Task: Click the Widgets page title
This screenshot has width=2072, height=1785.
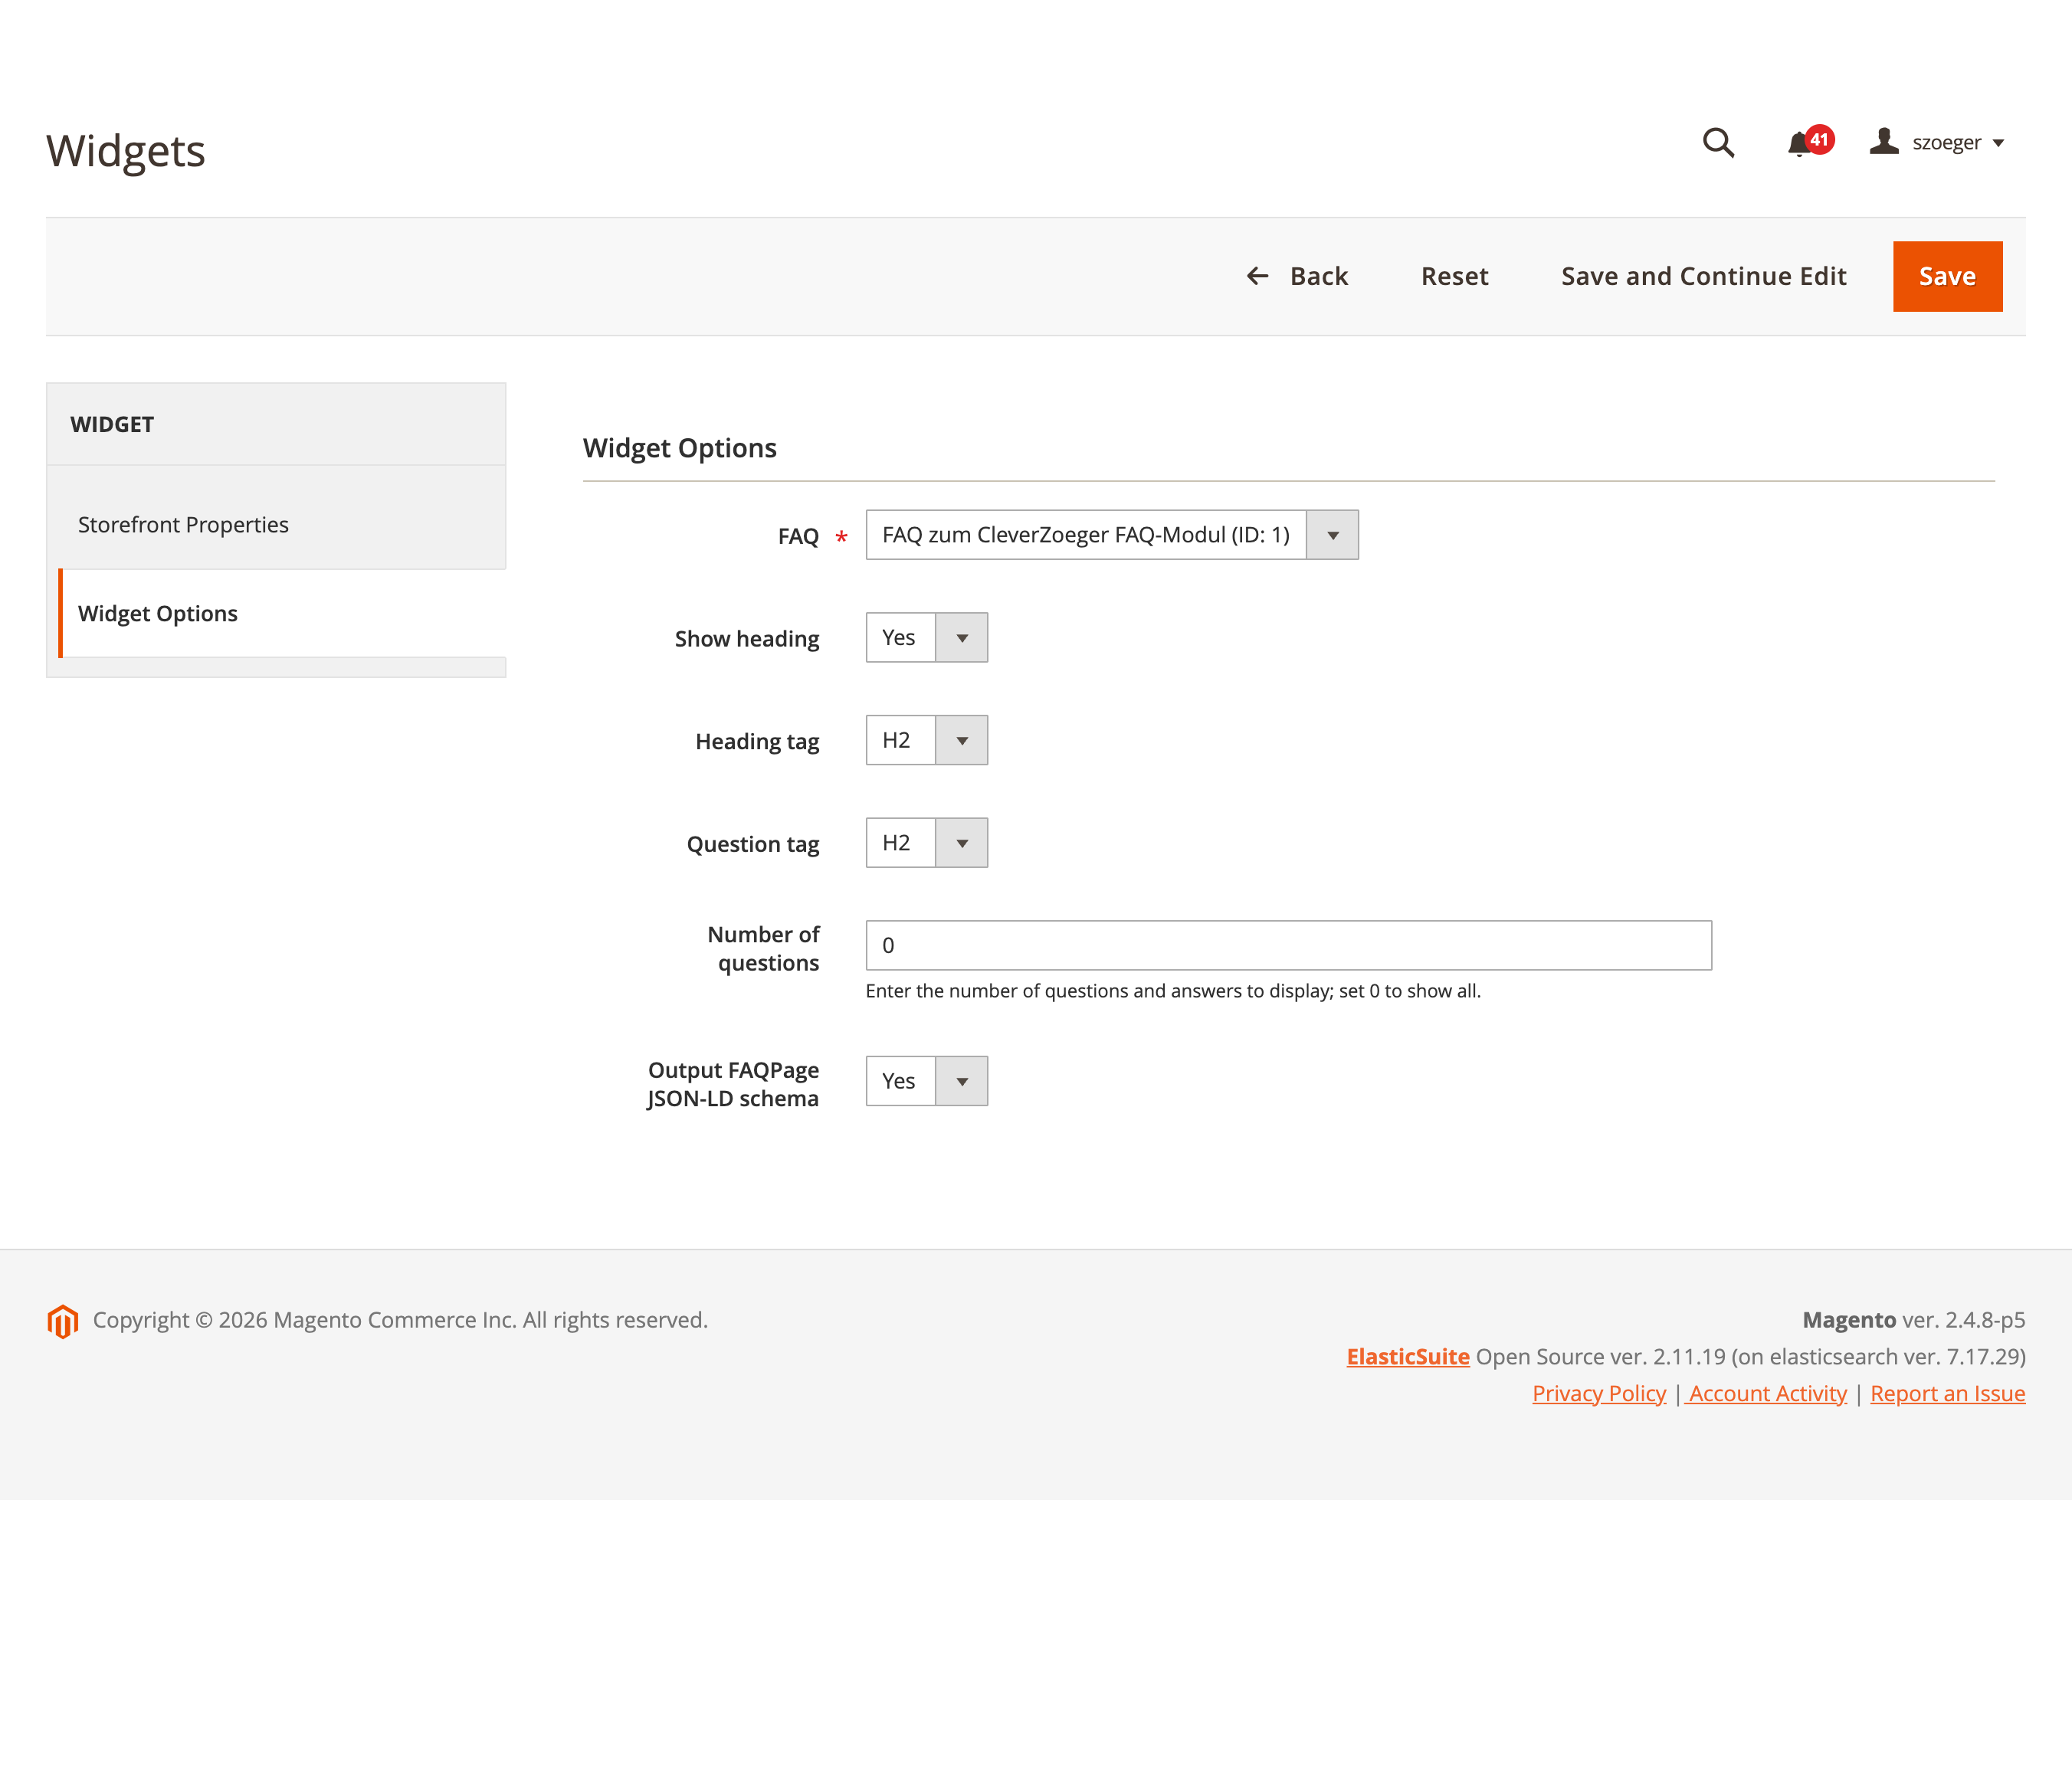Action: (x=126, y=151)
